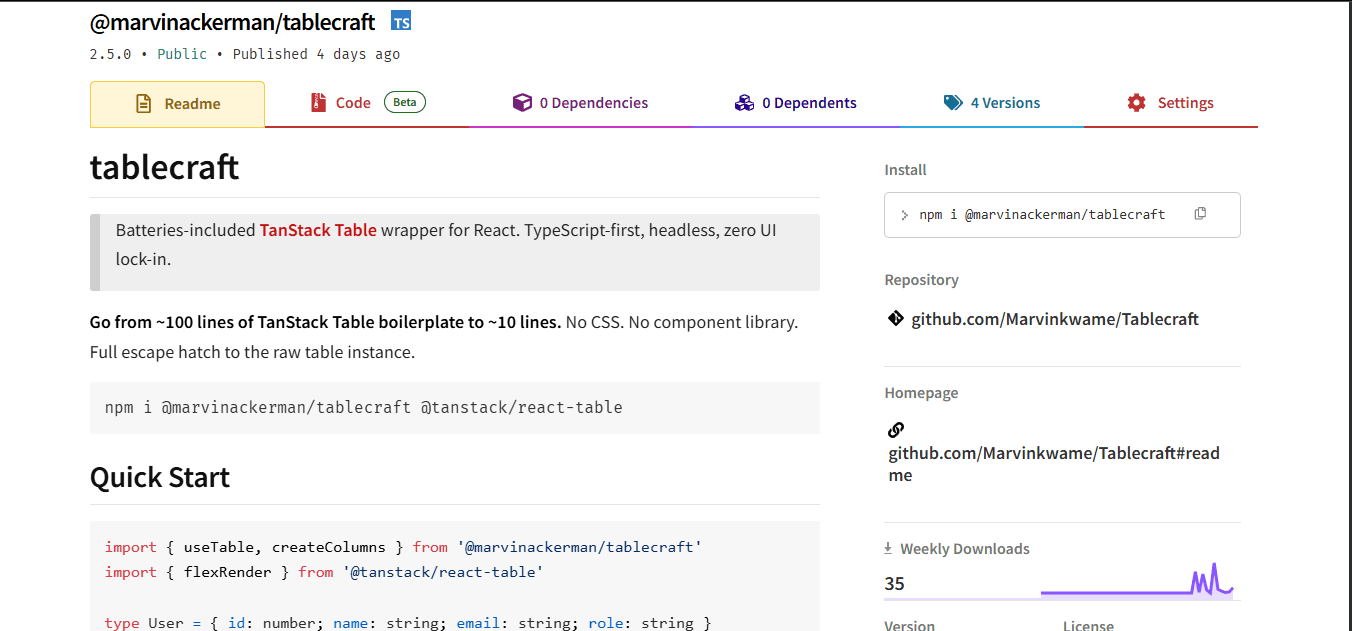Click the Weekly Downloads arrow icon
Viewport: 1352px width, 631px height.
tap(888, 548)
